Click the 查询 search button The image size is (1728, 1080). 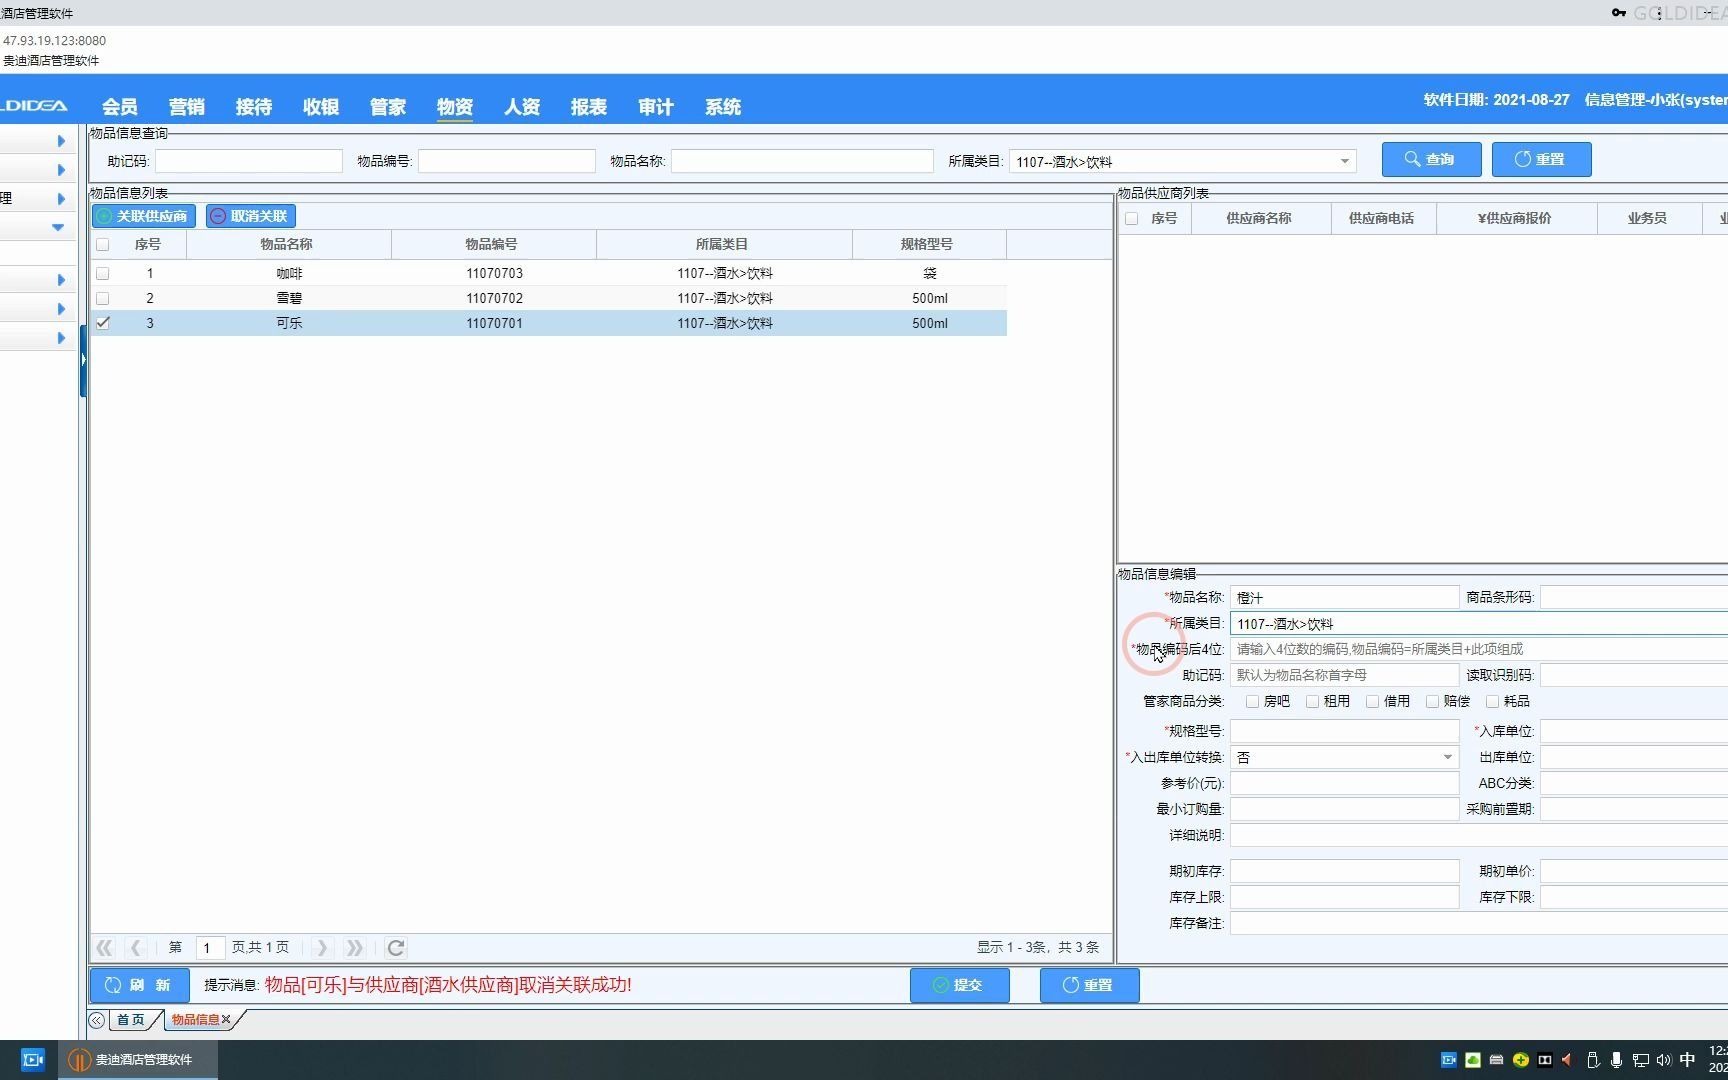tap(1431, 159)
